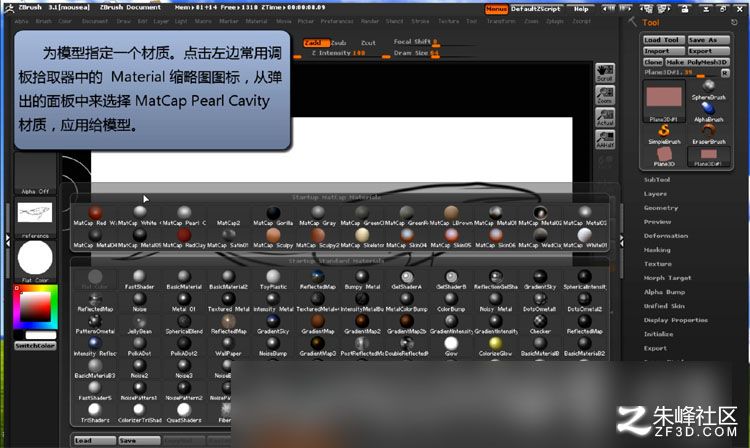This screenshot has height=448, width=750.
Task: Click the Flat Color material thumbnail on left
Action: coord(35,261)
